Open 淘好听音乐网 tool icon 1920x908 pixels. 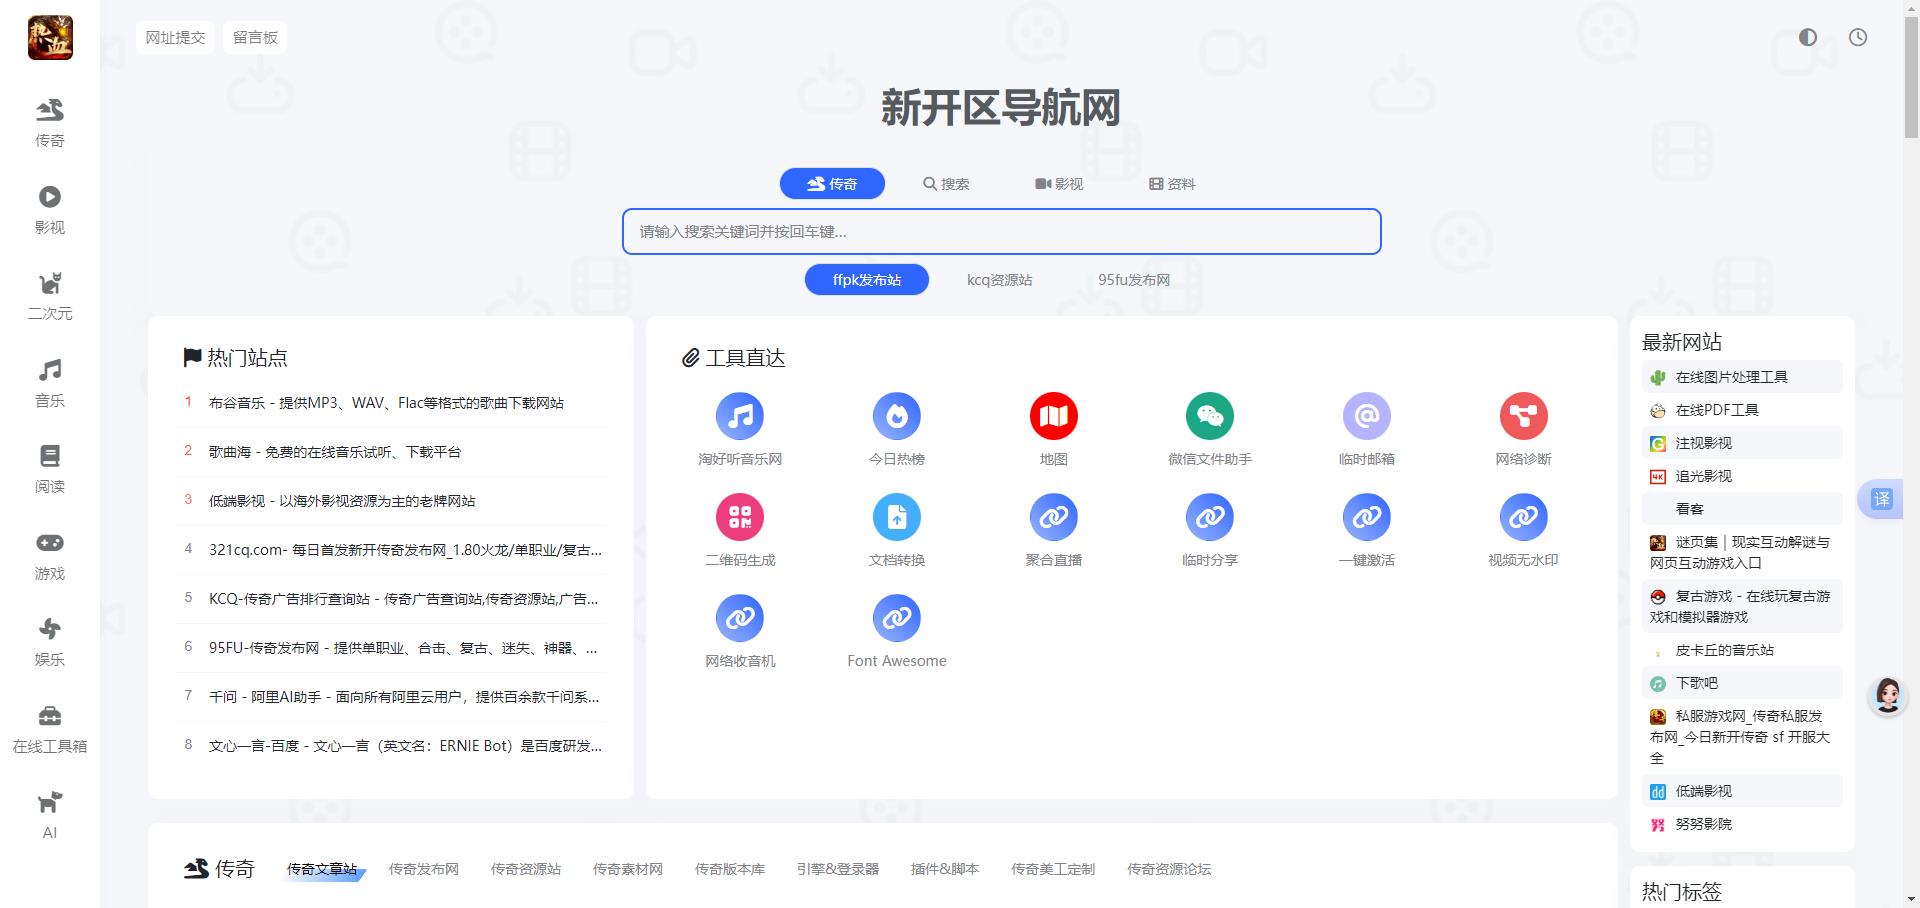tap(740, 416)
